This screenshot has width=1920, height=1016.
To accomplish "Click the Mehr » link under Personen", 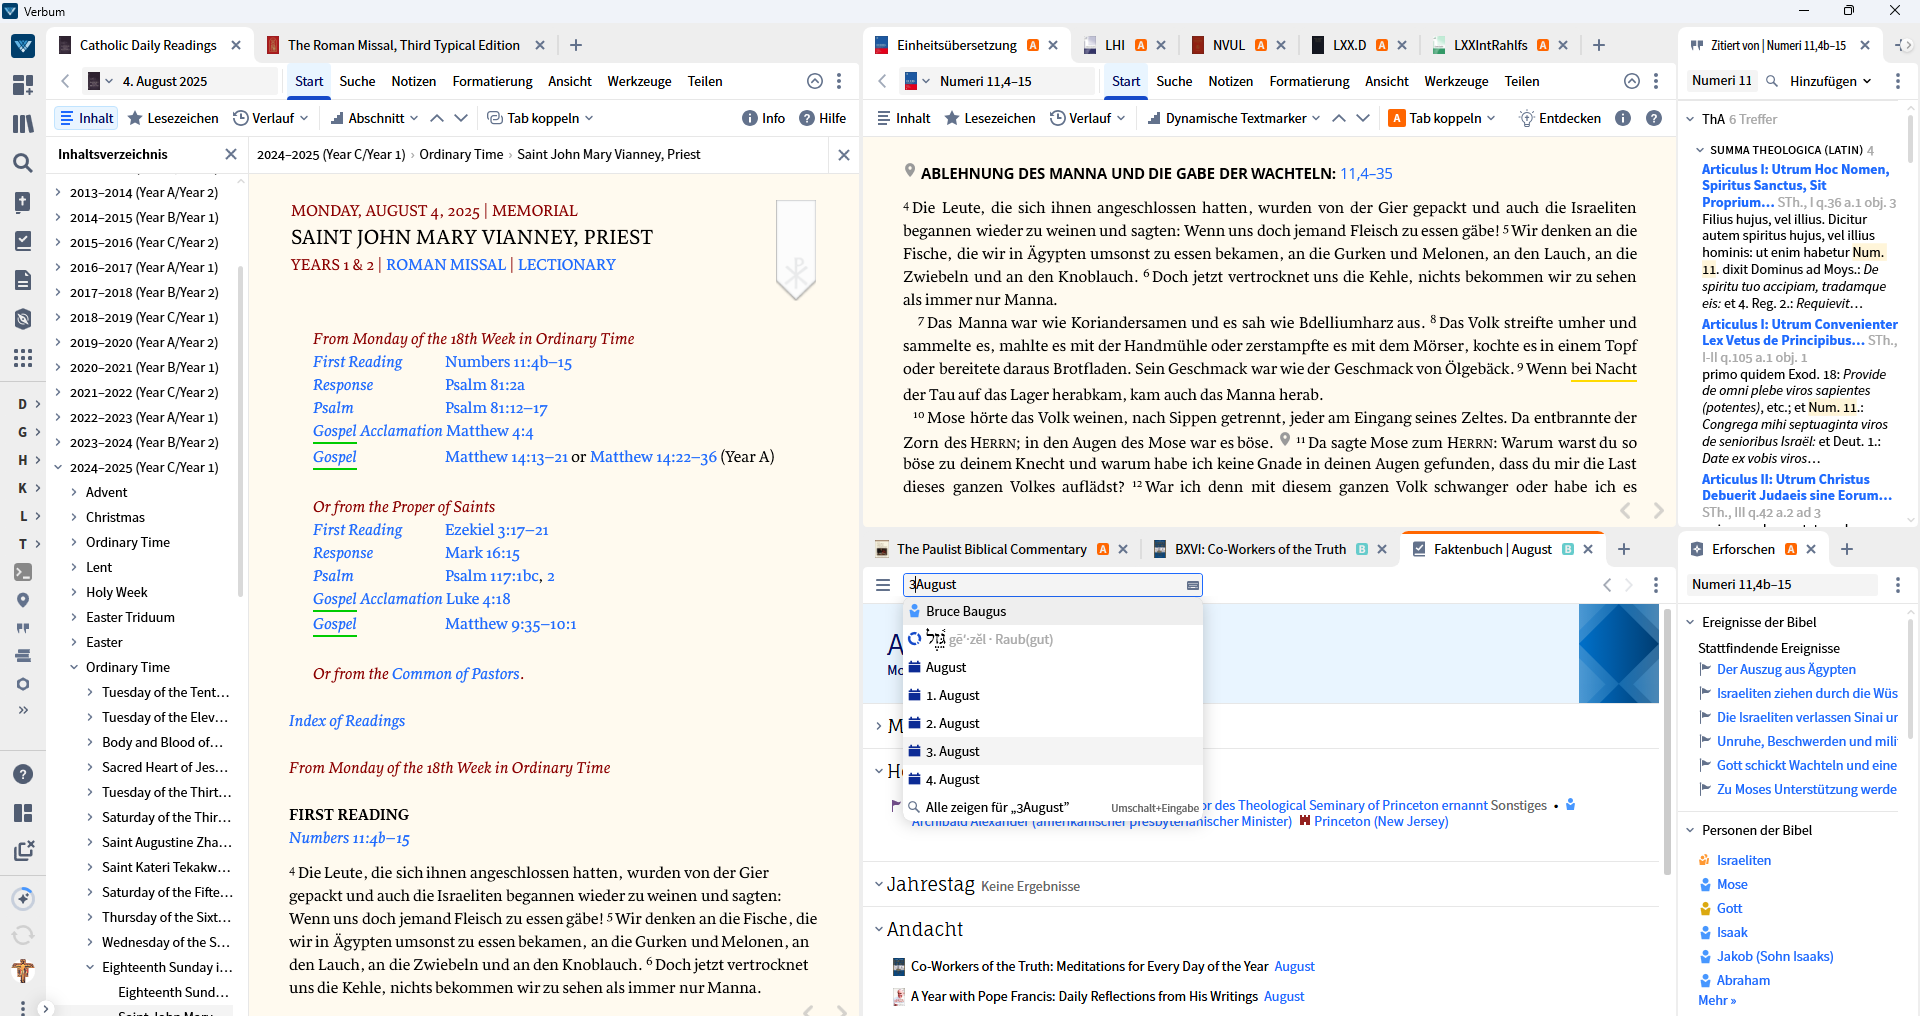I will [1717, 1000].
